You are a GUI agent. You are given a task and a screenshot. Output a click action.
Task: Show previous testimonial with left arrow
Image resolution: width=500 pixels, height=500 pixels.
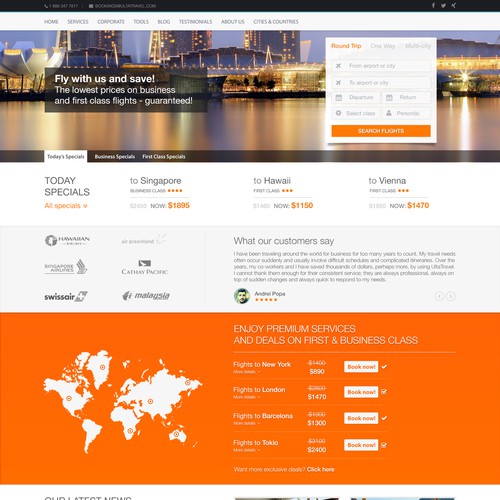pos(439,296)
